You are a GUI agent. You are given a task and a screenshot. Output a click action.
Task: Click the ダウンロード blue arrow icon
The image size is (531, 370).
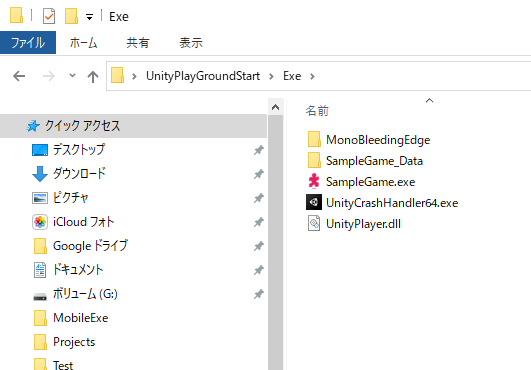pyautogui.click(x=40, y=174)
